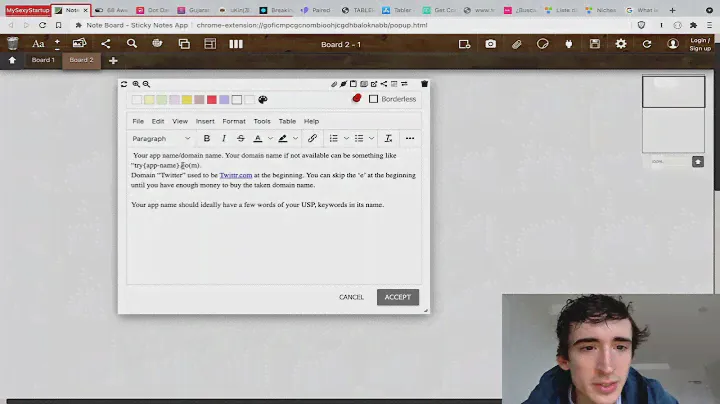Image resolution: width=720 pixels, height=404 pixels.
Task: Pick the red note color swatch
Action: point(211,100)
